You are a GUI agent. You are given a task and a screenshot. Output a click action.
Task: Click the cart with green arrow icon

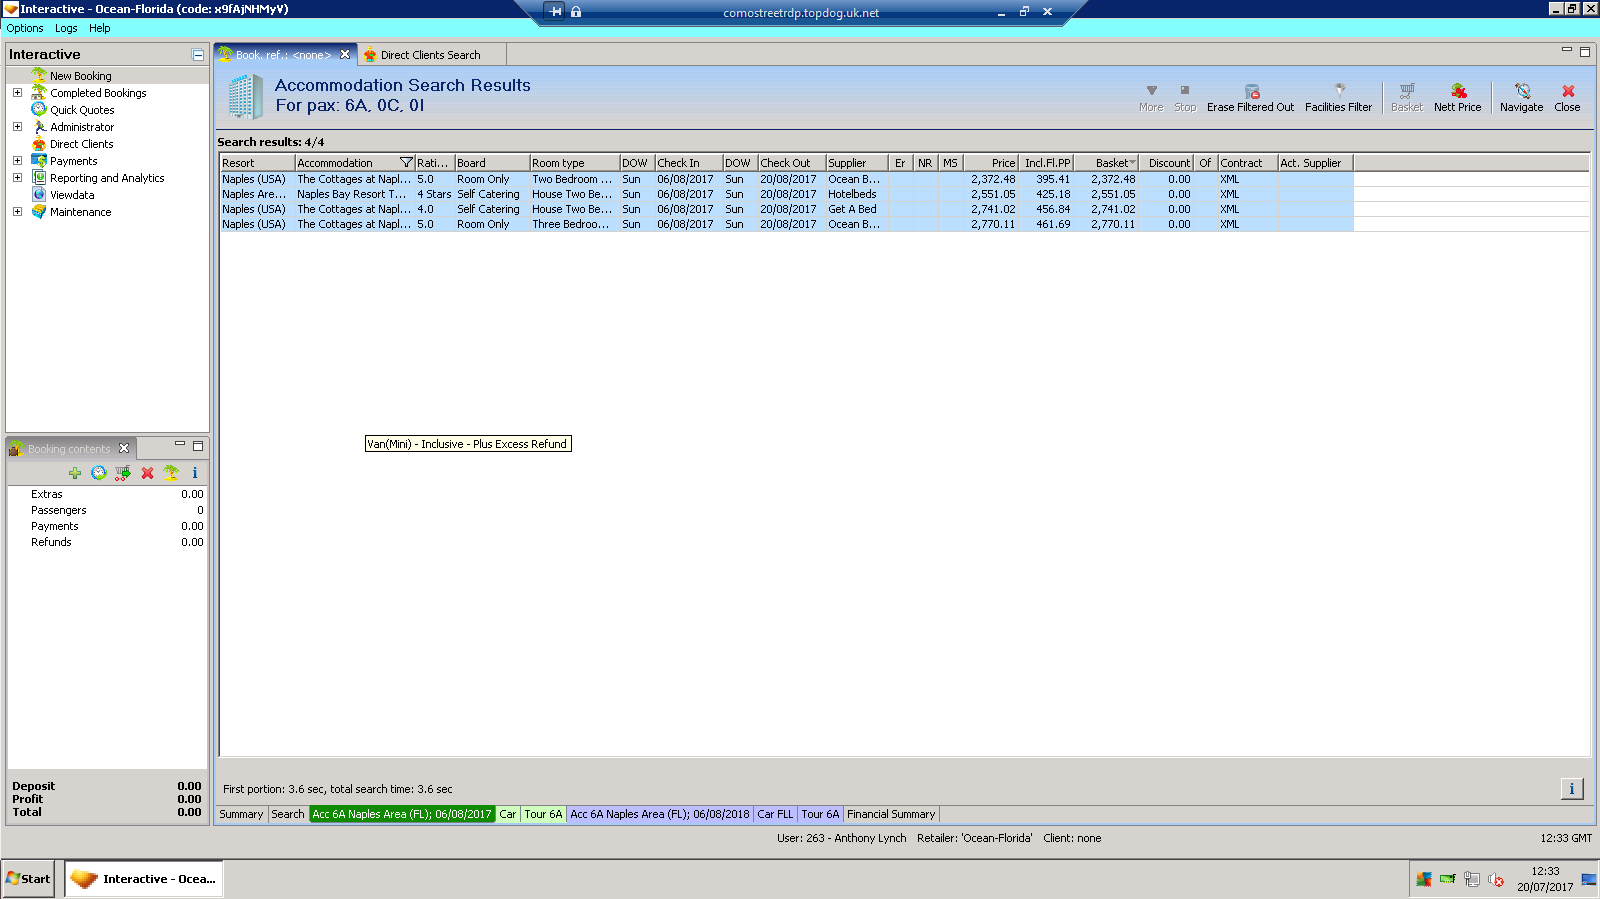click(123, 473)
